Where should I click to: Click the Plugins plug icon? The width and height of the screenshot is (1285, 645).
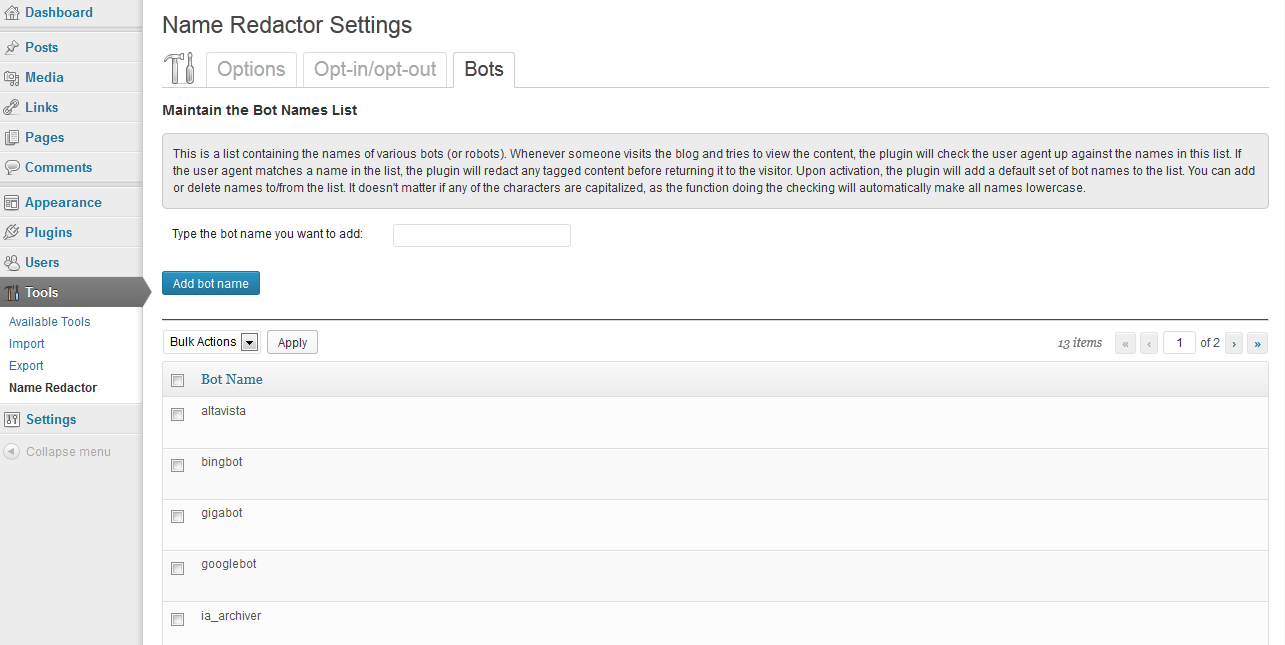[12, 232]
